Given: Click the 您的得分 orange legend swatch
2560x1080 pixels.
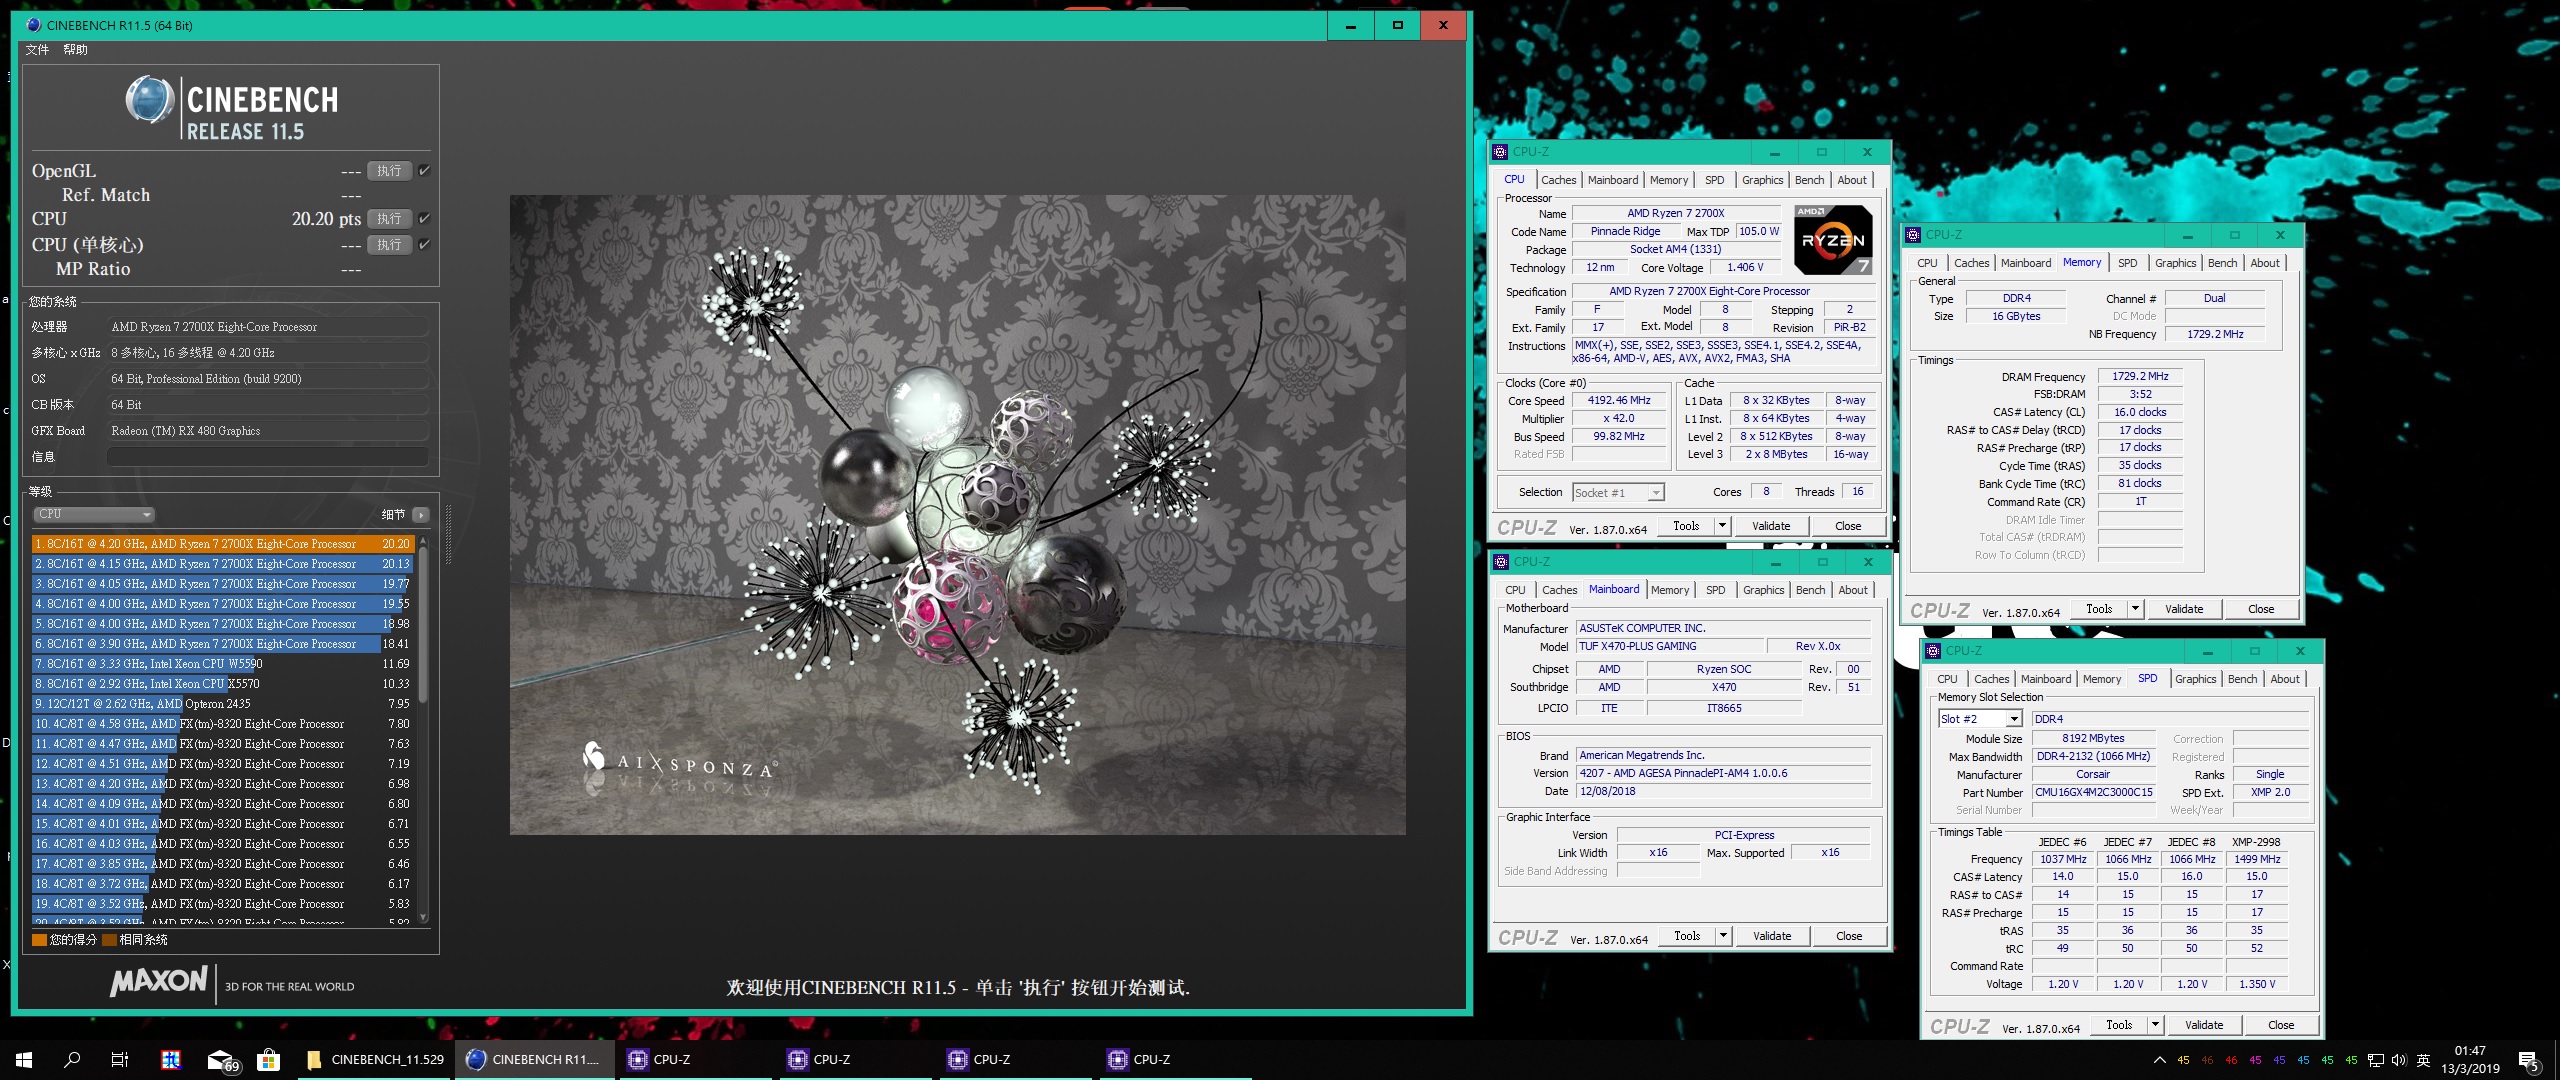Looking at the screenshot, I should 39,940.
